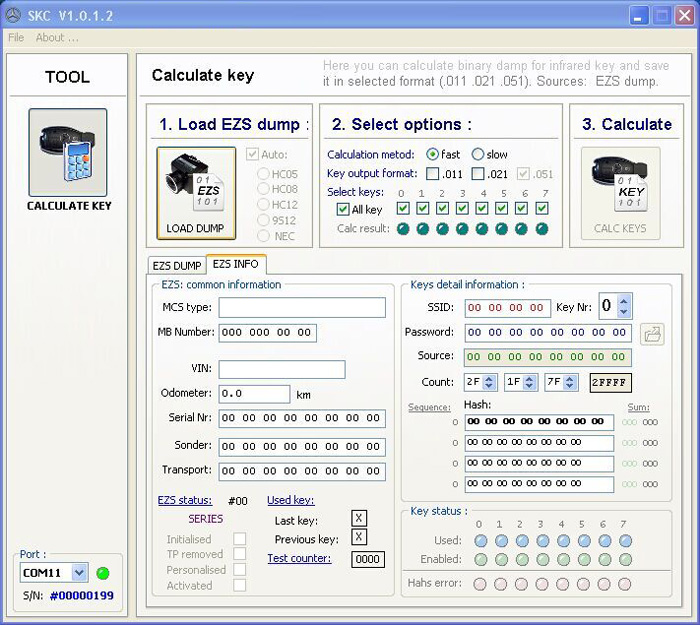Click the Sequence link label
Image resolution: width=700 pixels, height=625 pixels.
pos(429,408)
